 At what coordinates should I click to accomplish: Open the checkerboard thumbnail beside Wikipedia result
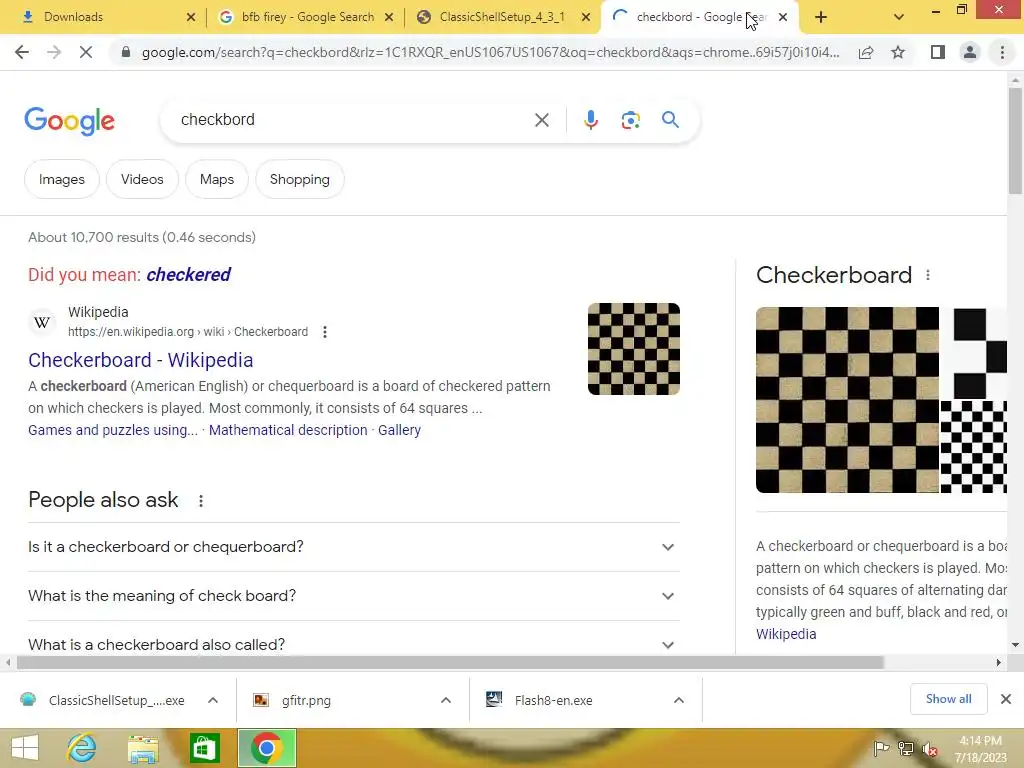tap(633, 349)
